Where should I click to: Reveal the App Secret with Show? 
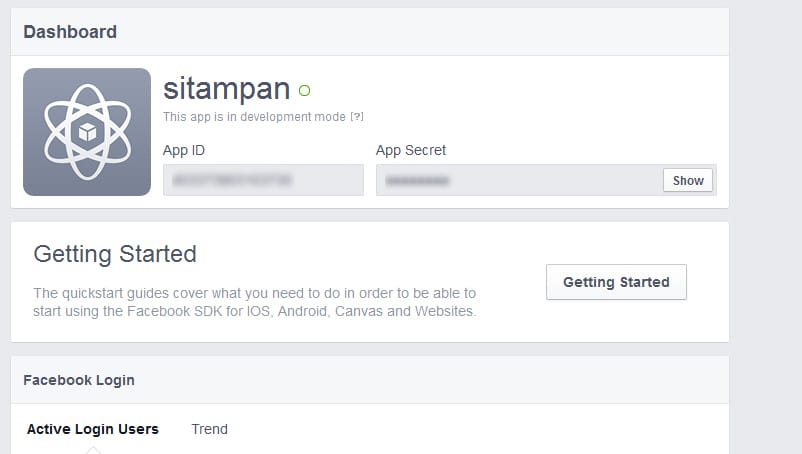pos(688,180)
